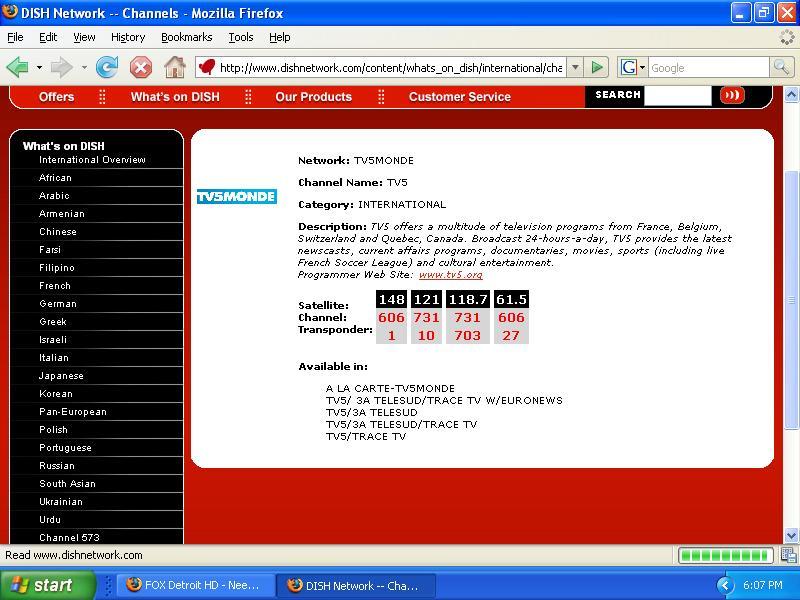Select Russian in the sidebar
Screen dimensions: 800x600
pyautogui.click(x=57, y=466)
